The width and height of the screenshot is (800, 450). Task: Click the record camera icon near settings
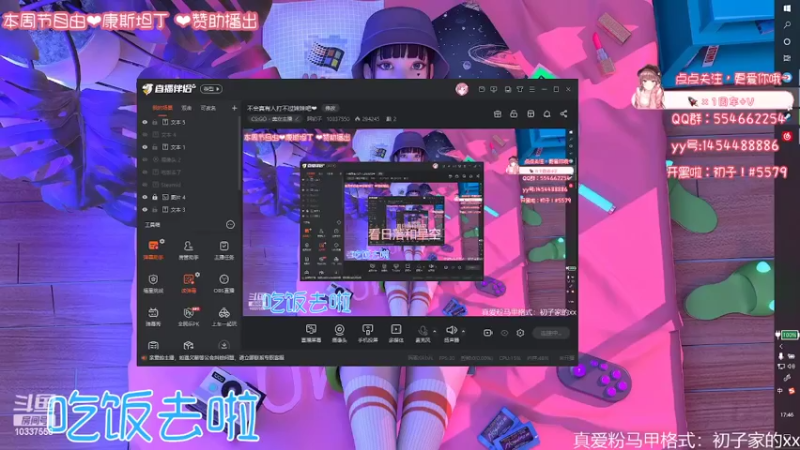(488, 333)
